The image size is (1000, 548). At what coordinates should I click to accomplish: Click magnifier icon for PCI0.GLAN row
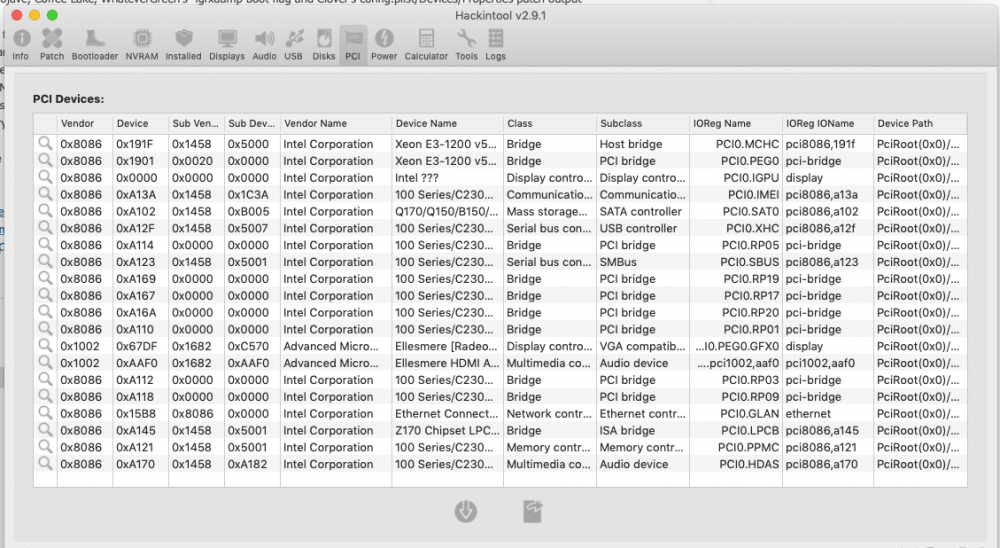click(45, 413)
